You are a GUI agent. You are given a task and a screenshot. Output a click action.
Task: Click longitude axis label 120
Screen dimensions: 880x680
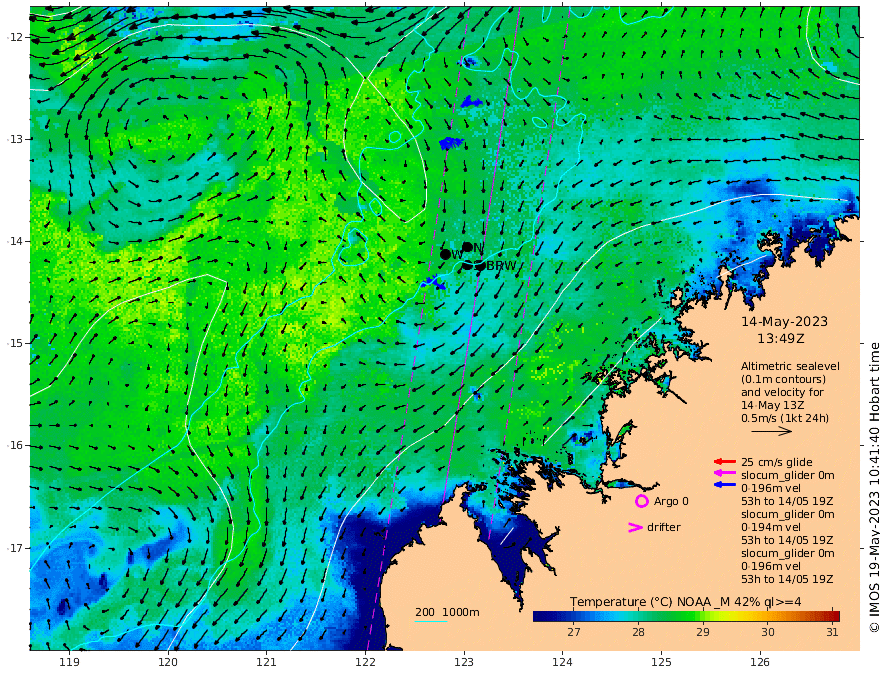pyautogui.click(x=168, y=663)
